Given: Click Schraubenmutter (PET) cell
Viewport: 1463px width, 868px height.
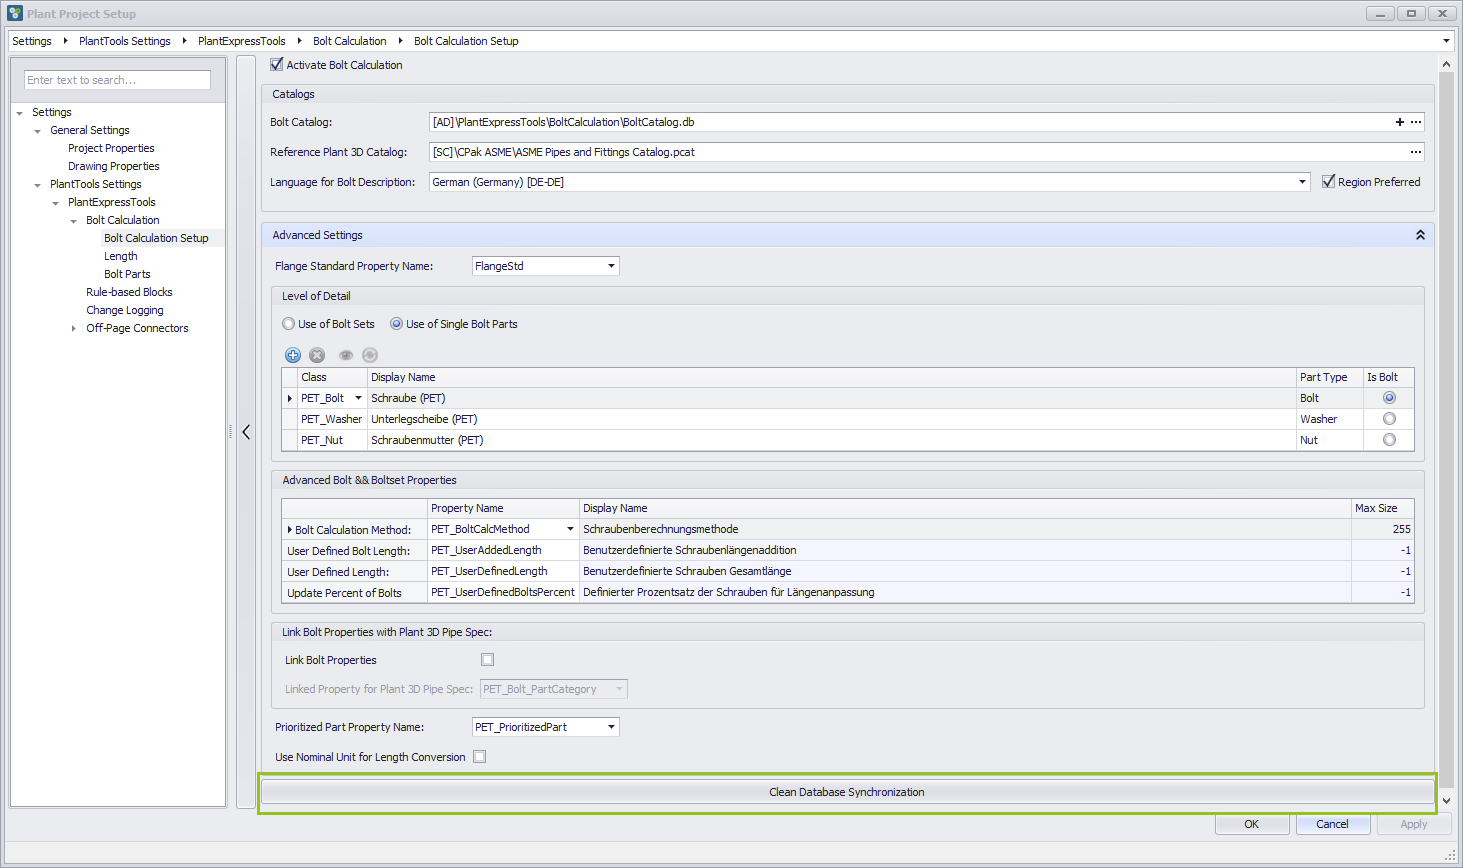Looking at the screenshot, I should pos(831,440).
